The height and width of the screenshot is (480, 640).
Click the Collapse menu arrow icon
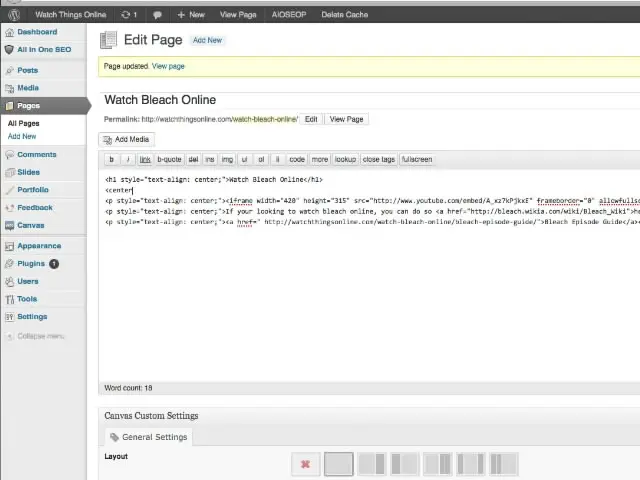[10, 336]
